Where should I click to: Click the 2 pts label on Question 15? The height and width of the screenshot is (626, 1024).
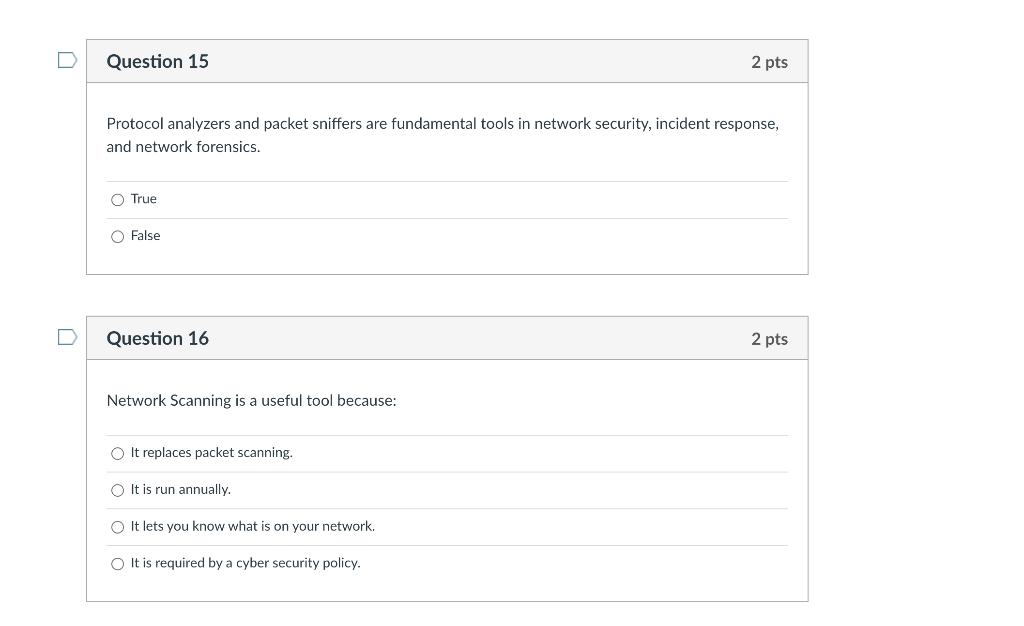[x=769, y=62]
